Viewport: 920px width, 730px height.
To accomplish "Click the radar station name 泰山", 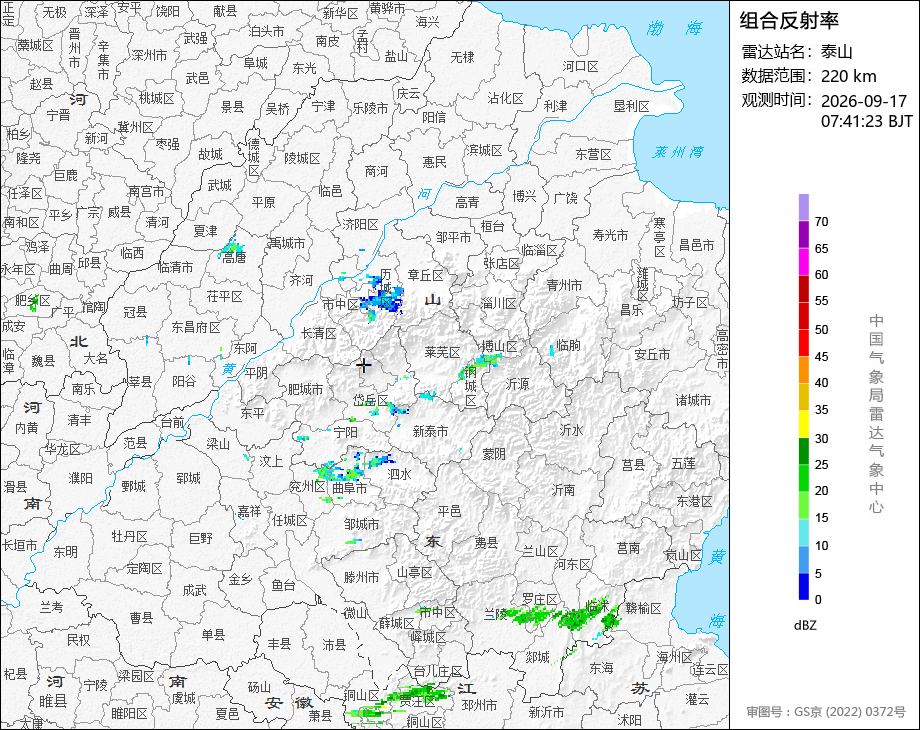I will pyautogui.click(x=837, y=52).
